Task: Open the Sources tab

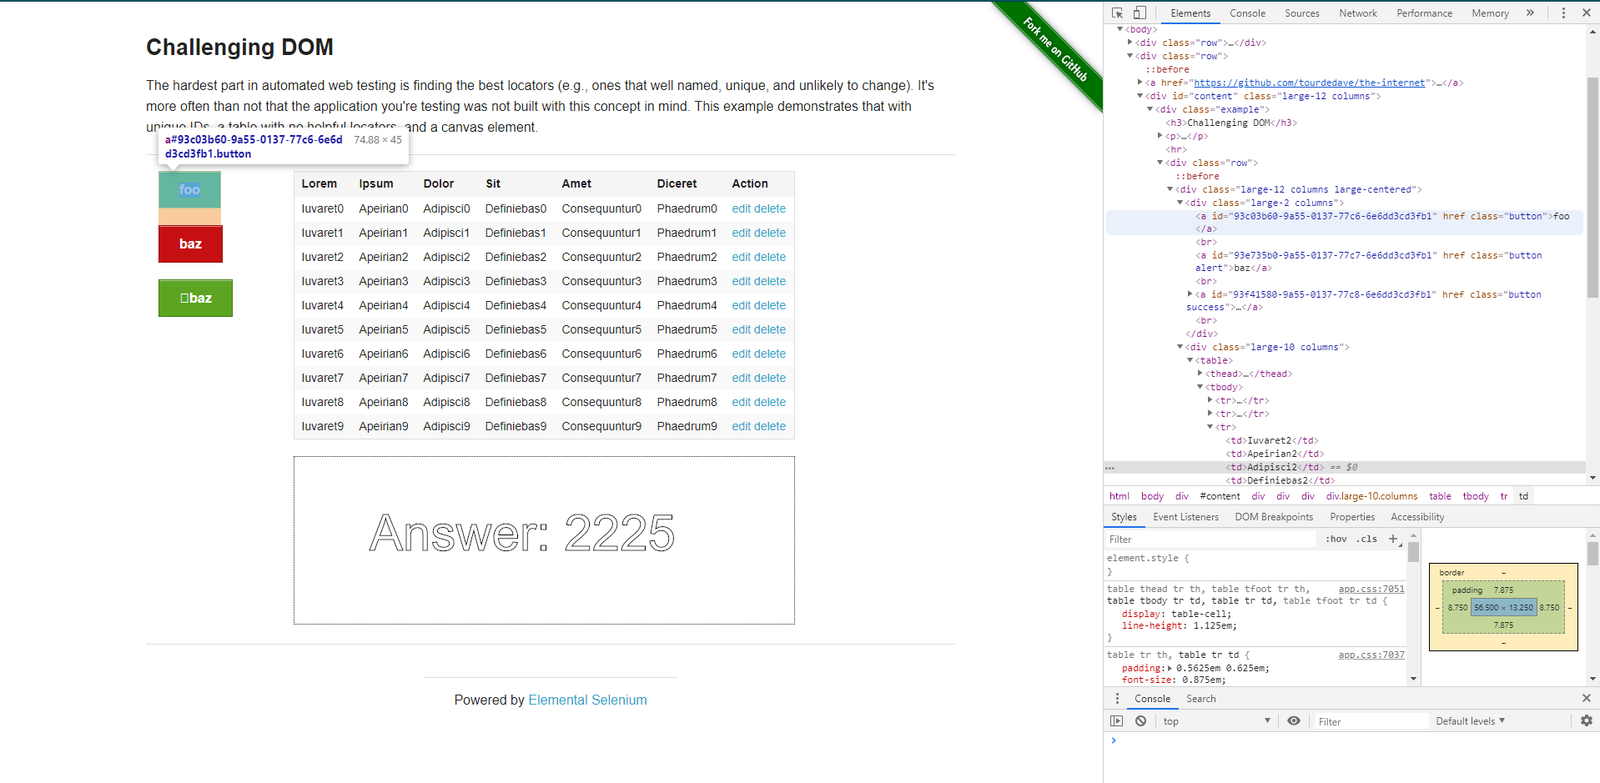Action: tap(1302, 13)
